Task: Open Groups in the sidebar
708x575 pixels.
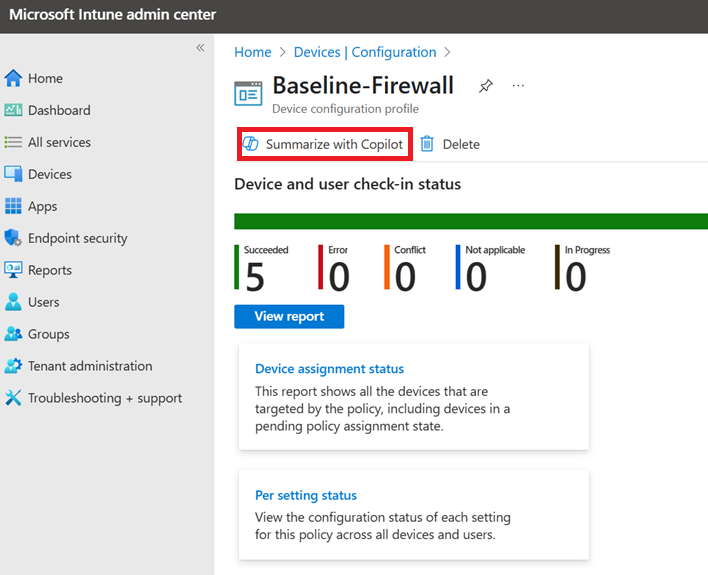Action: [49, 334]
